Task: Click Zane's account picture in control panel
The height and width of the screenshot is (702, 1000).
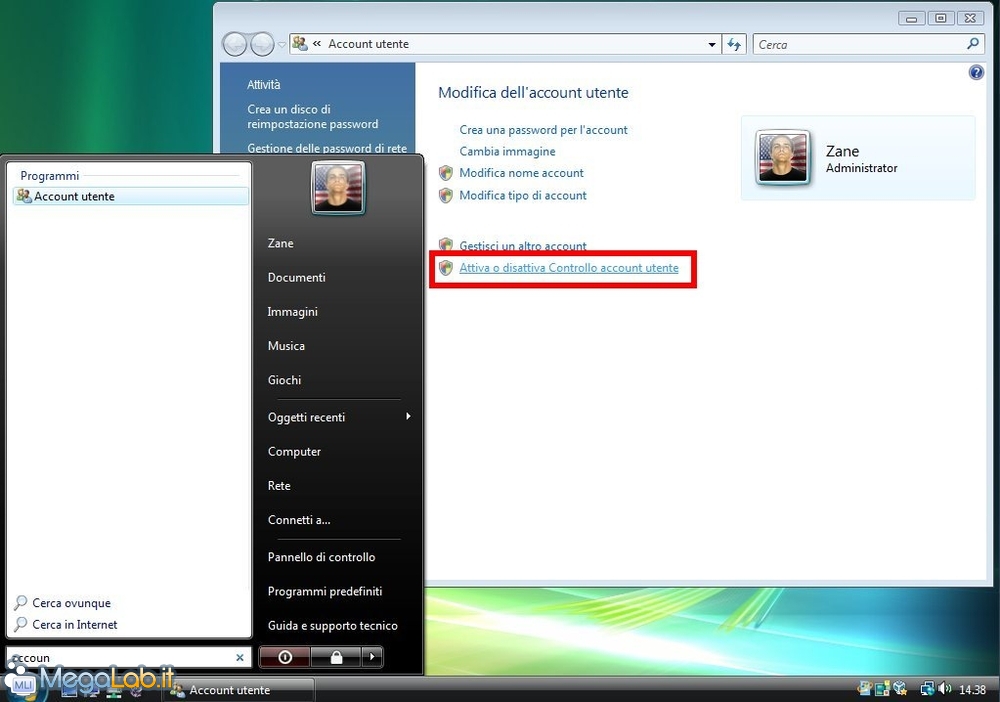Action: pyautogui.click(x=783, y=157)
